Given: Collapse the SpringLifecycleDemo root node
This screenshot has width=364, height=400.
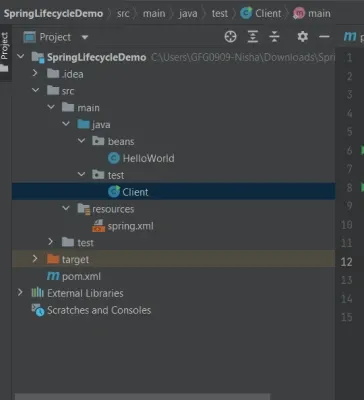Looking at the screenshot, I should [x=21, y=56].
